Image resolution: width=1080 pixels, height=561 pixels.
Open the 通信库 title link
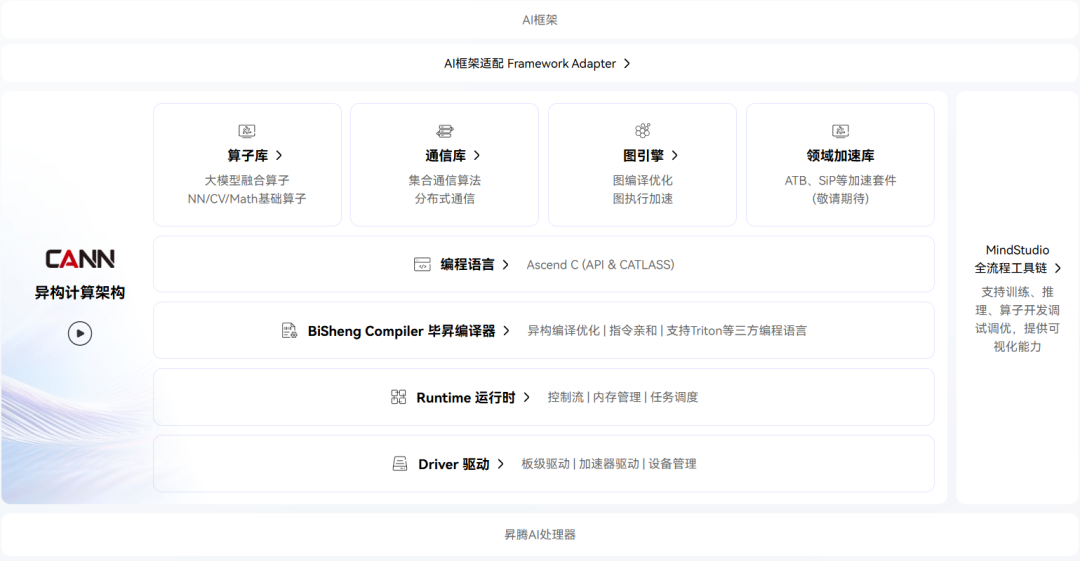click(445, 156)
